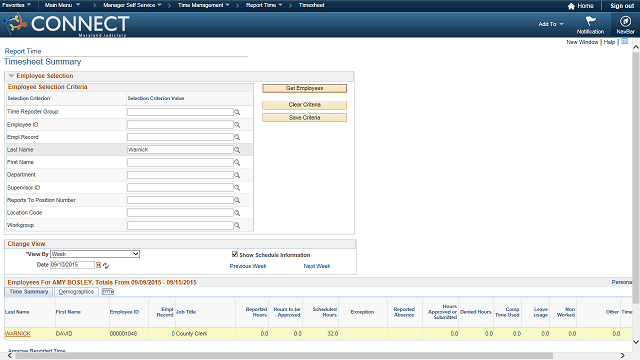Click the Reported Hours column header

[x=256, y=312]
